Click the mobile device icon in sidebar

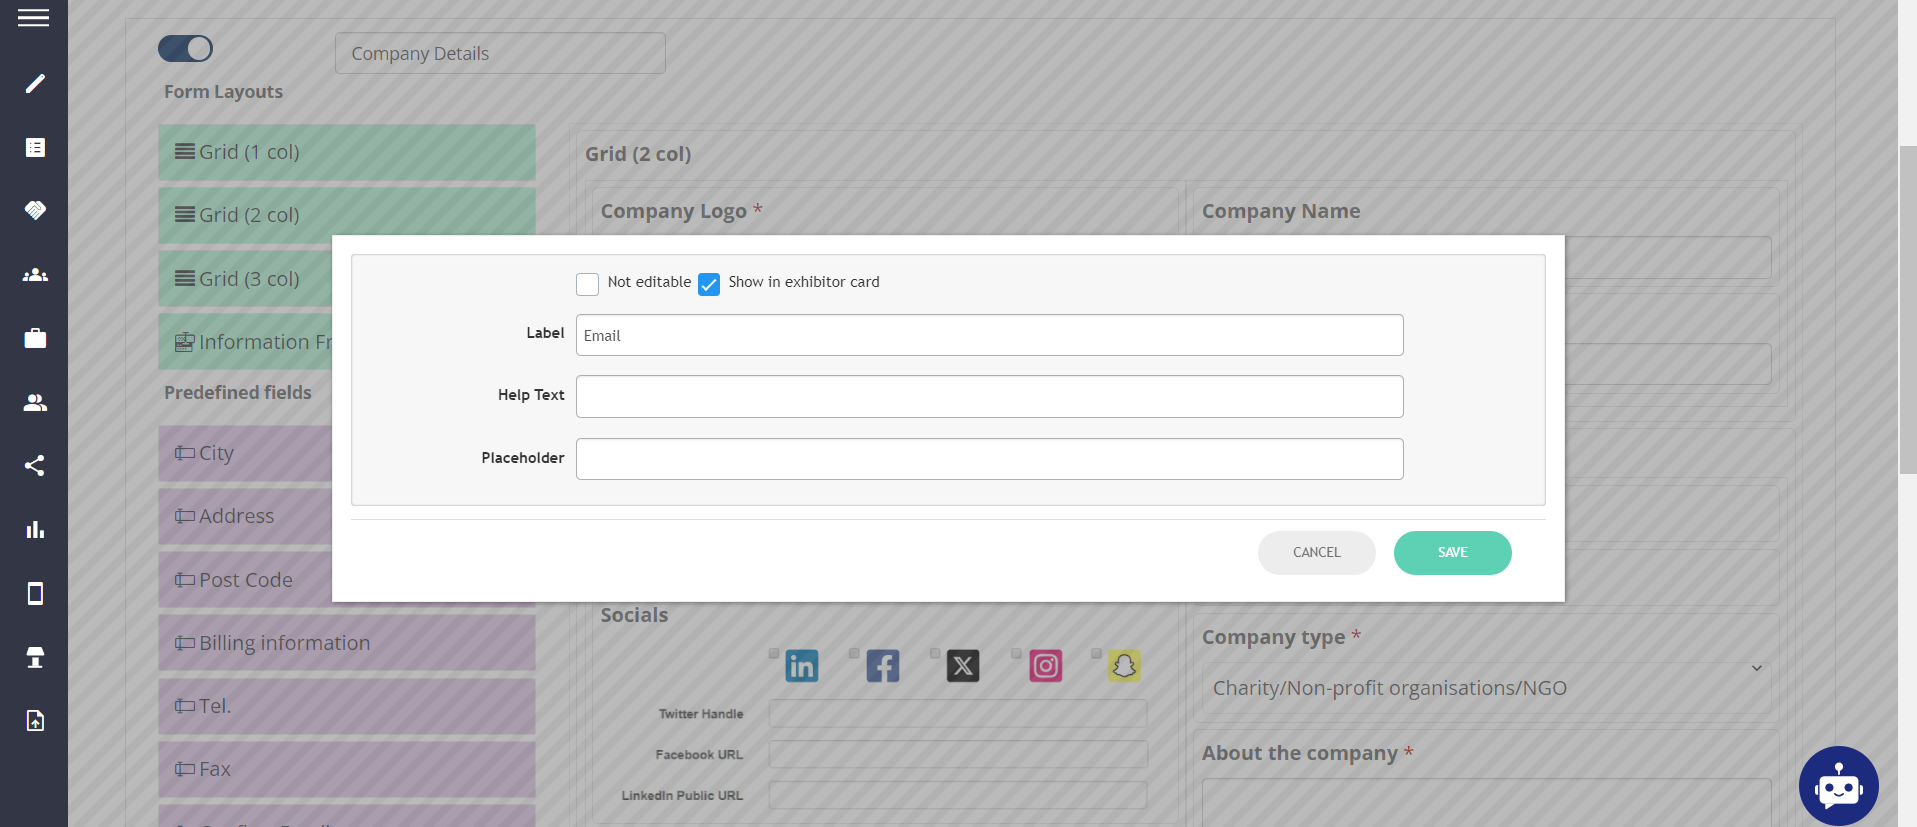(35, 594)
